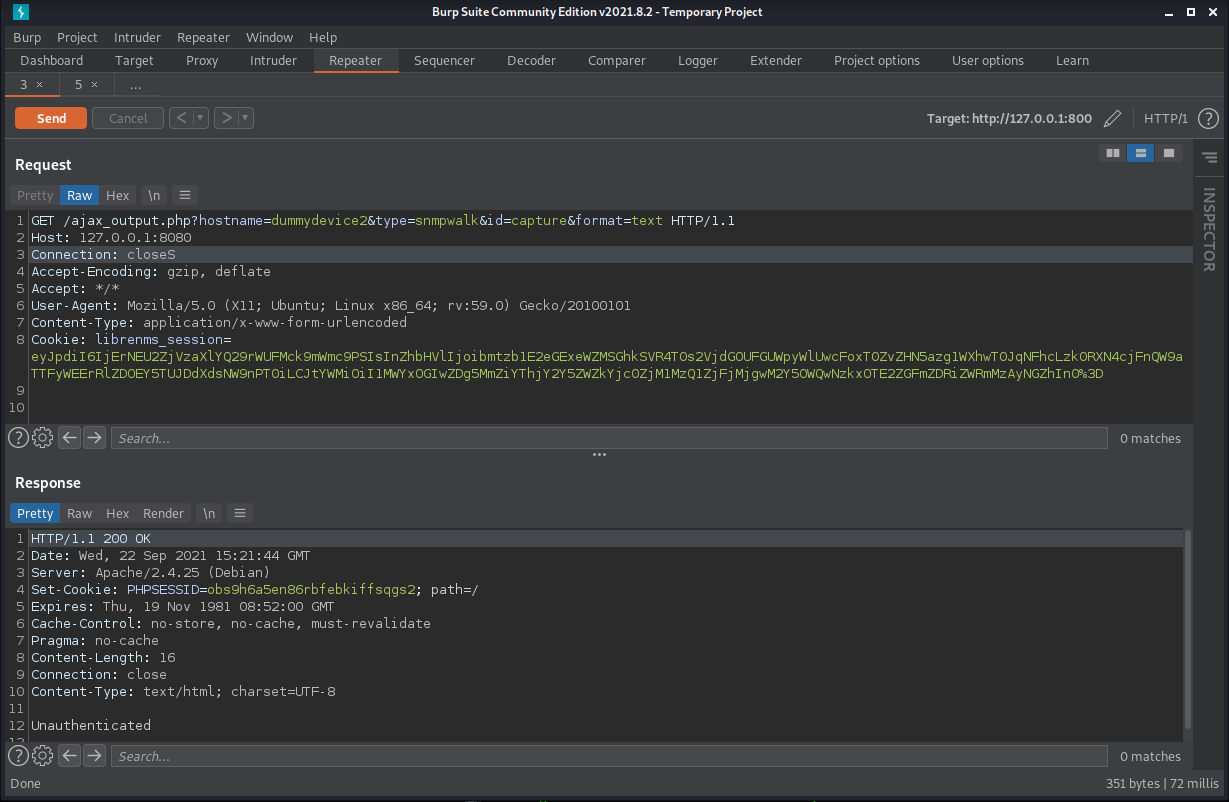Click the Burp Suite logo icon
This screenshot has height=802, width=1229.
20,12
